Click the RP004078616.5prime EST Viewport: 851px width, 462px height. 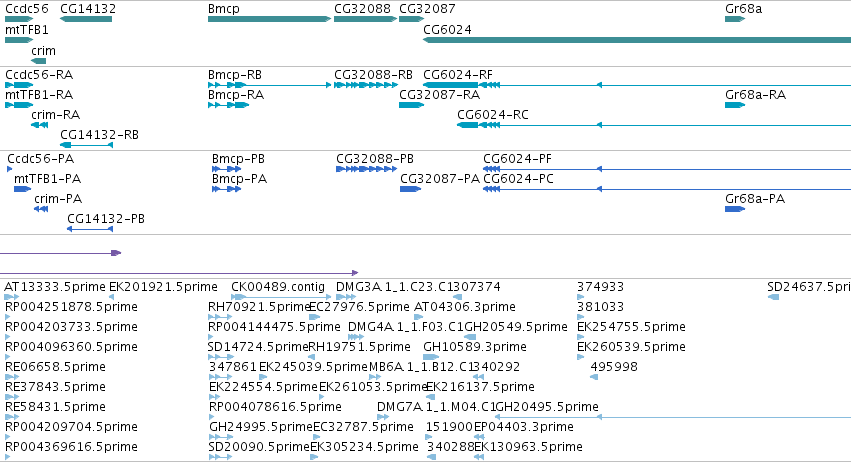click(212, 417)
